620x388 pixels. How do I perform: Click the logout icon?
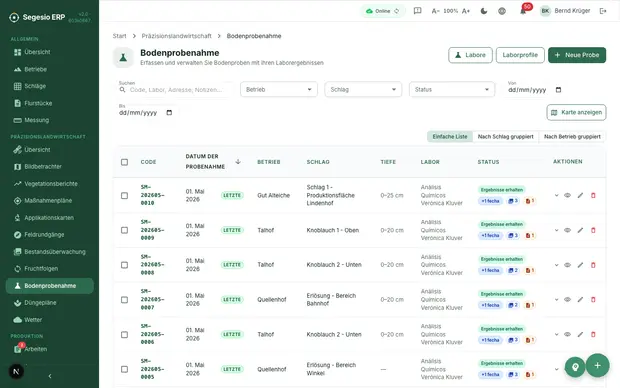[603, 11]
